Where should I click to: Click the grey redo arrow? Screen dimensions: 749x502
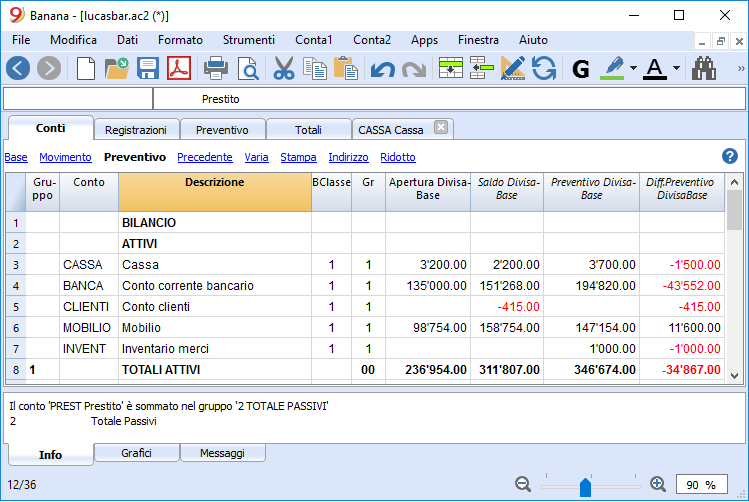pyautogui.click(x=414, y=69)
